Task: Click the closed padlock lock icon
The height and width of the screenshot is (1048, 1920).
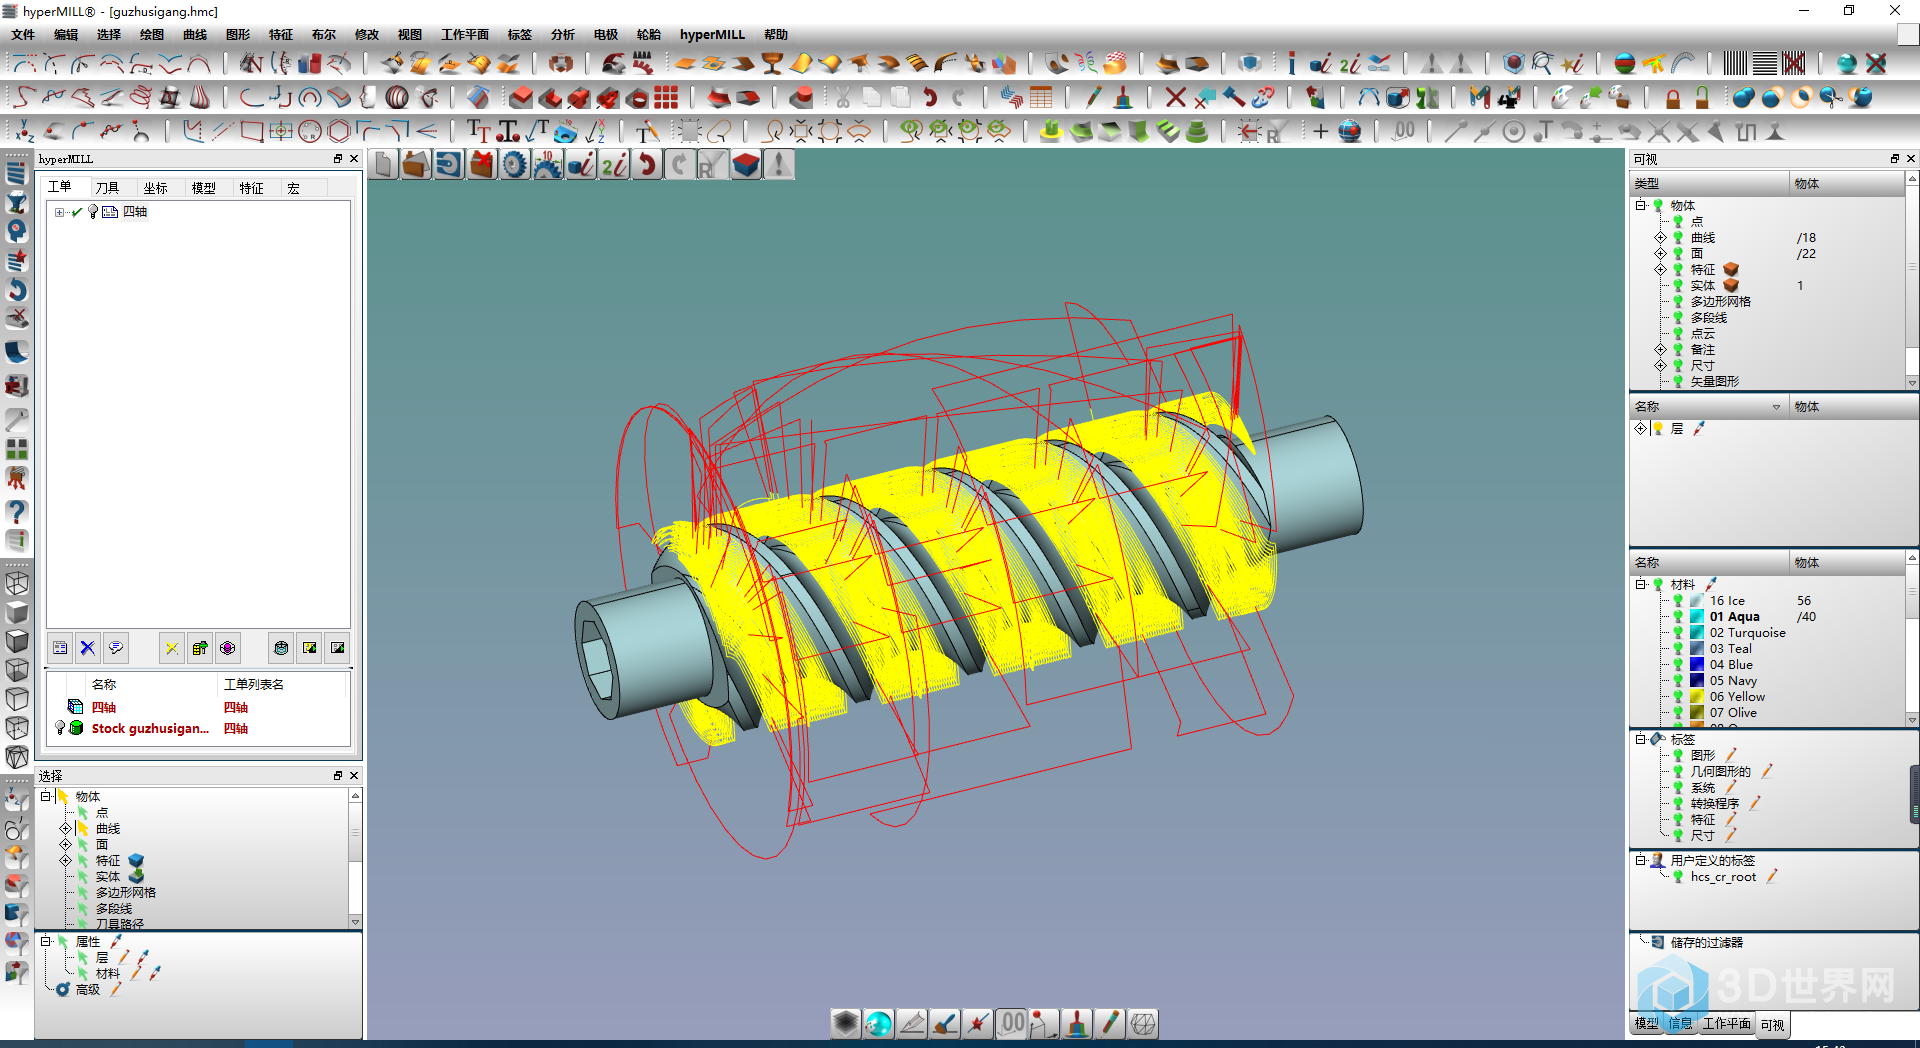Action: 1673,97
